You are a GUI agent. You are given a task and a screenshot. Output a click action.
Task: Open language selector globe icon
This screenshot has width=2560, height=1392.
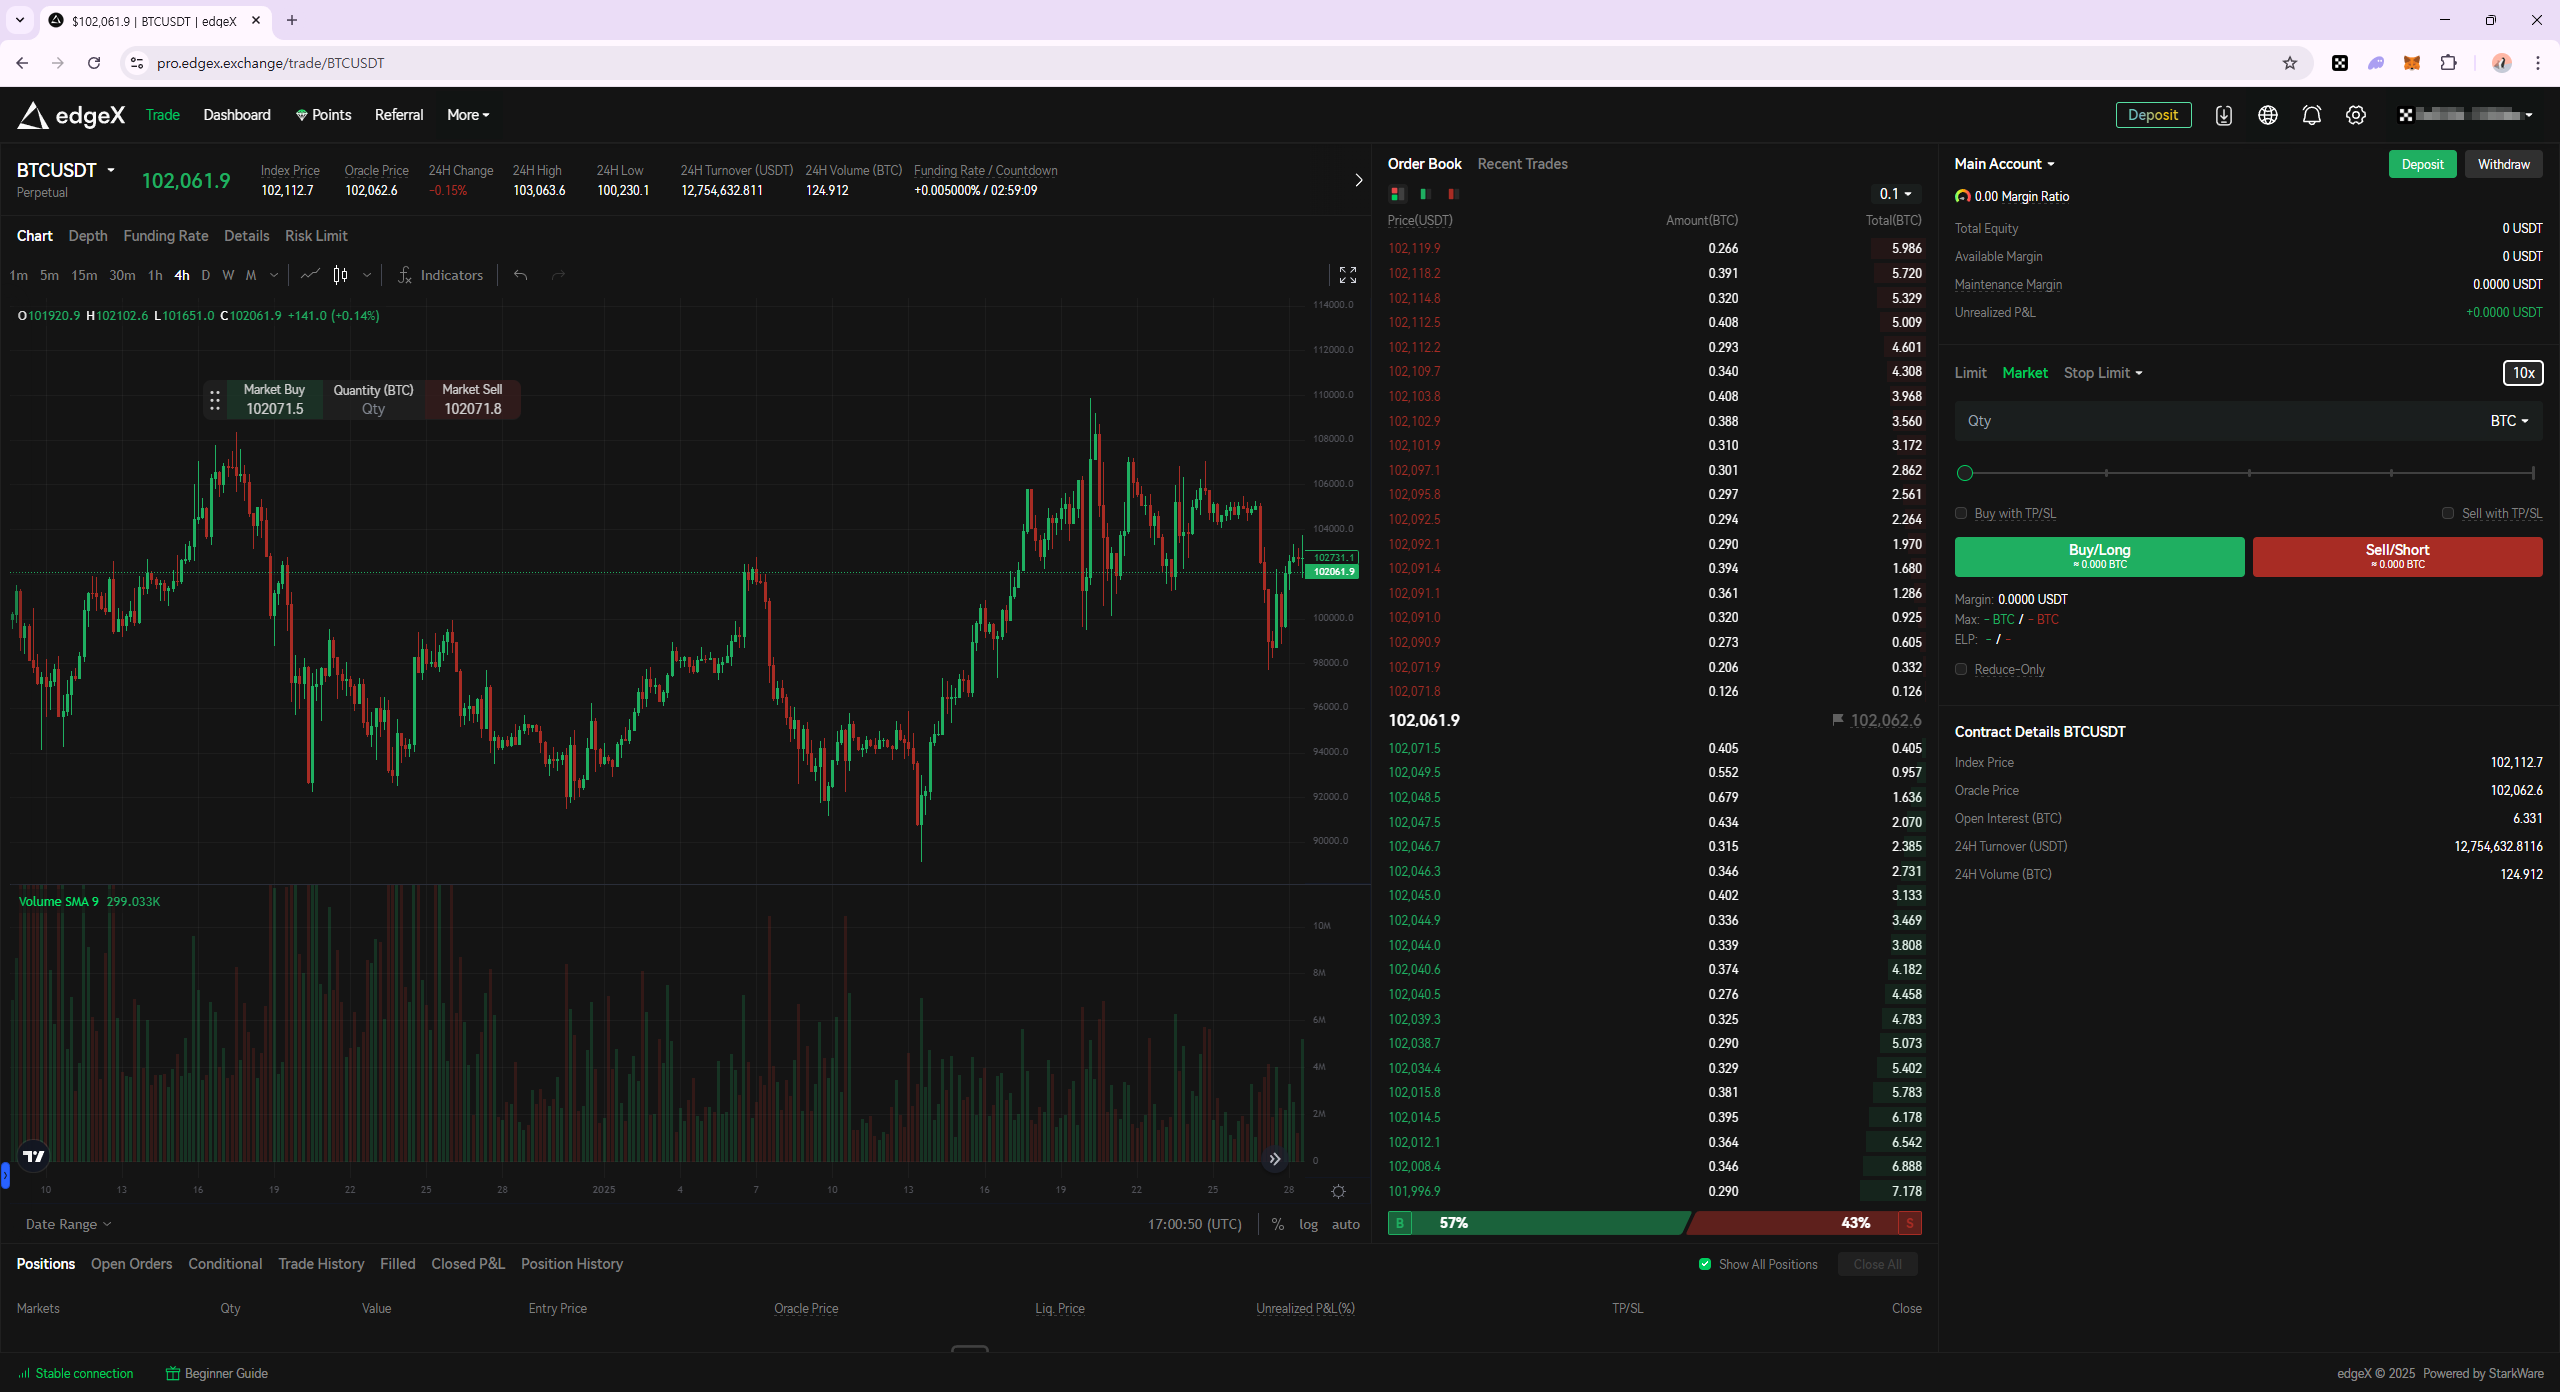click(2267, 115)
